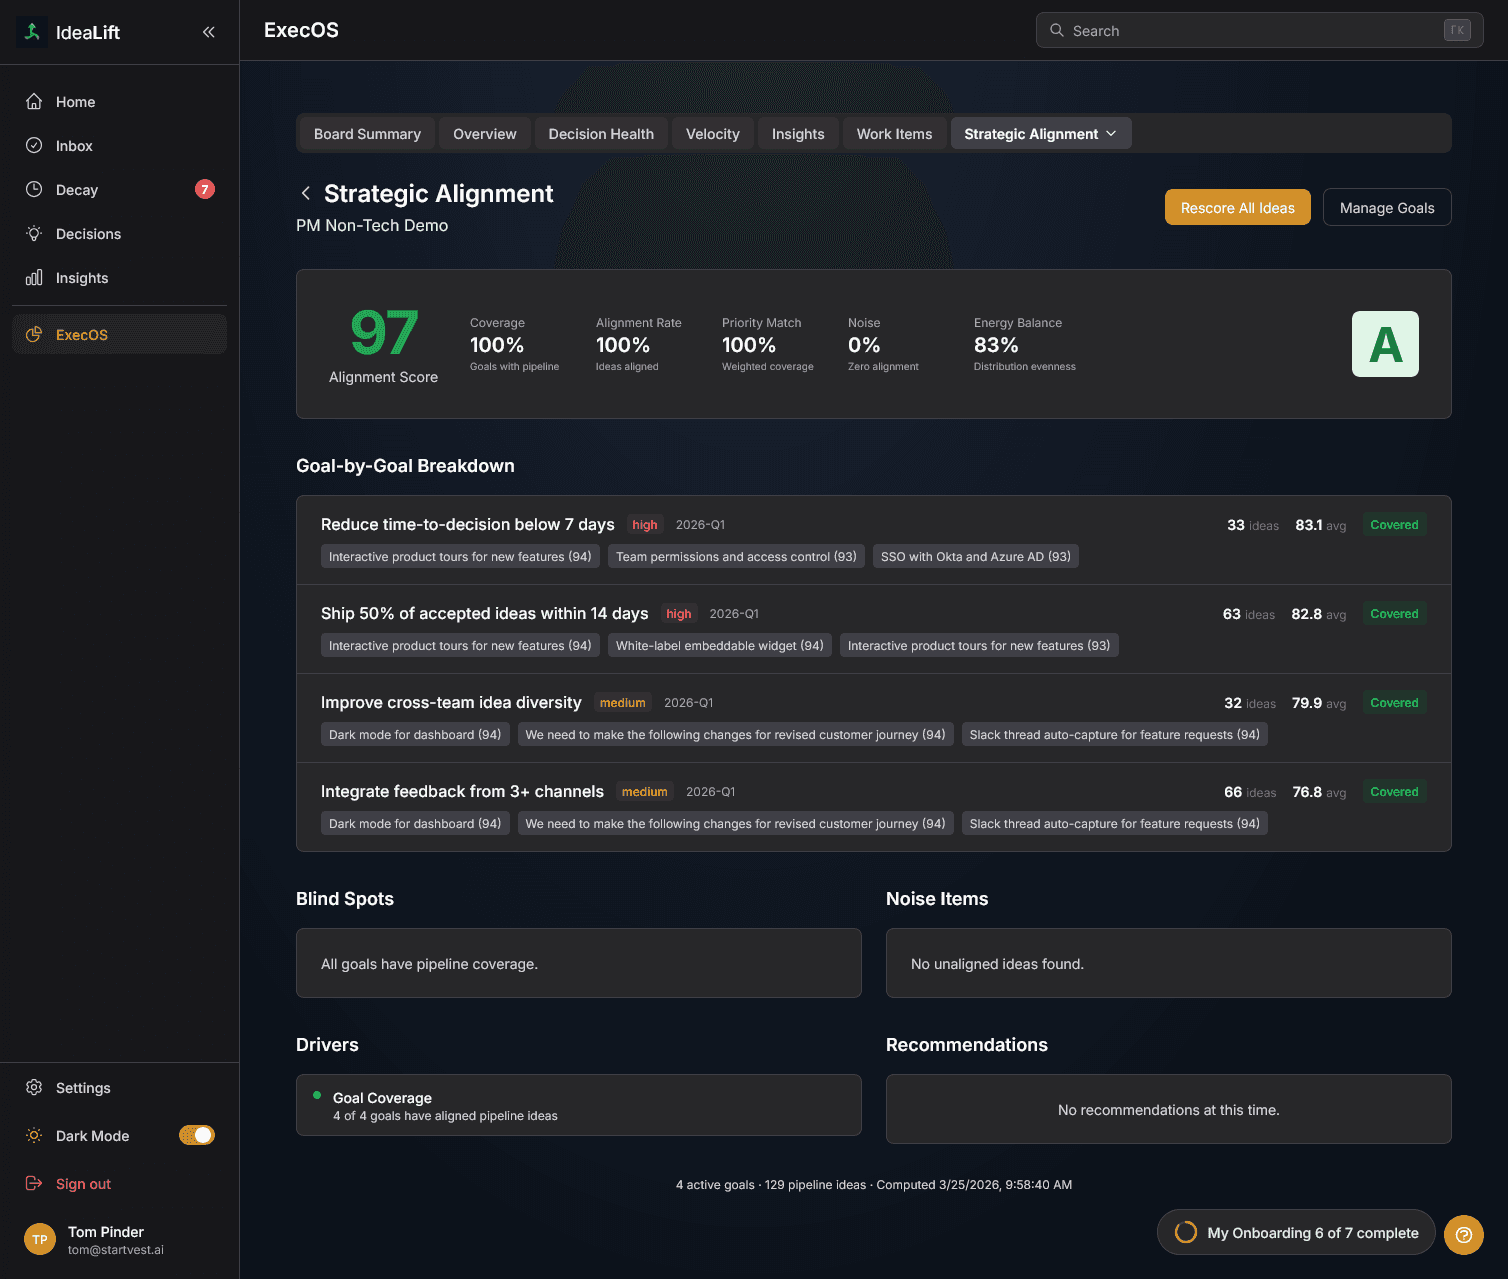Click the Manage Goals button
This screenshot has height=1279, width=1508.
point(1387,207)
